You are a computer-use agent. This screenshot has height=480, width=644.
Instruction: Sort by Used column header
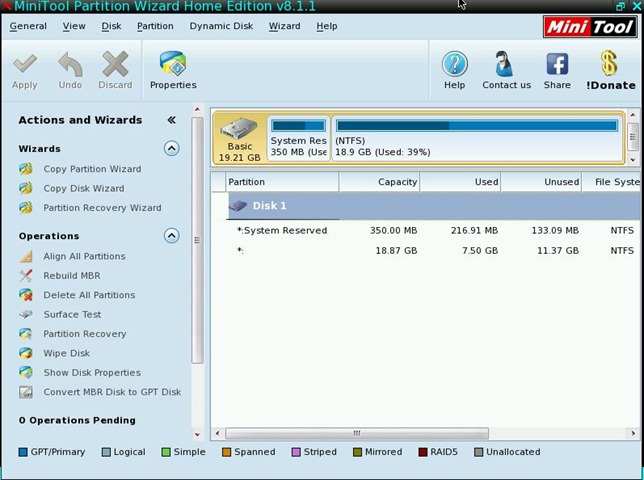point(460,182)
